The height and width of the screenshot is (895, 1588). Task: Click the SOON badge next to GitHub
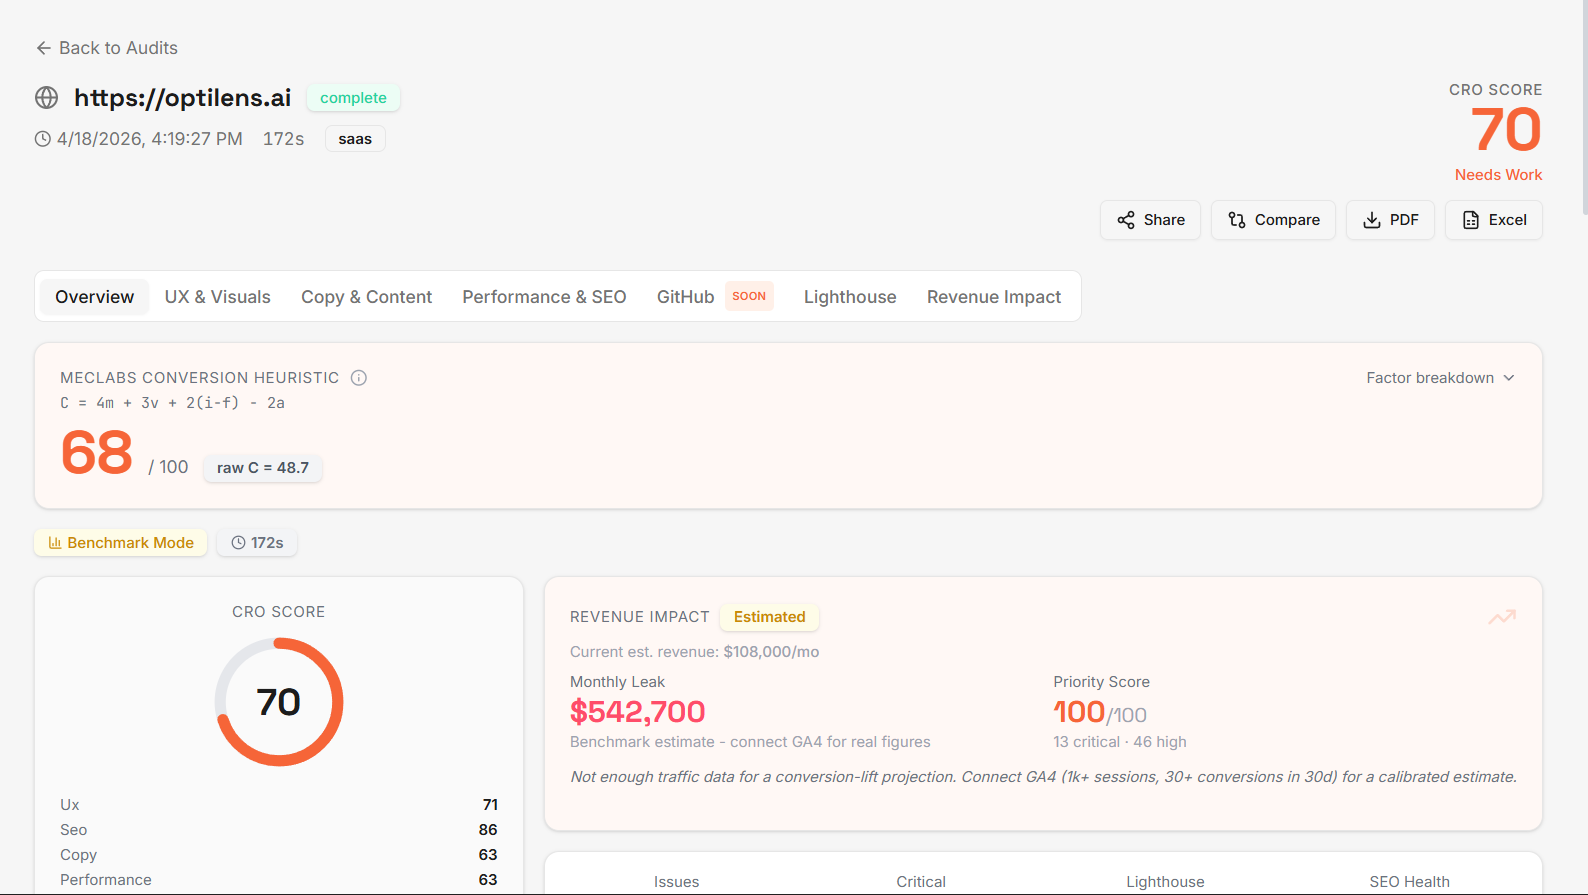pyautogui.click(x=749, y=296)
